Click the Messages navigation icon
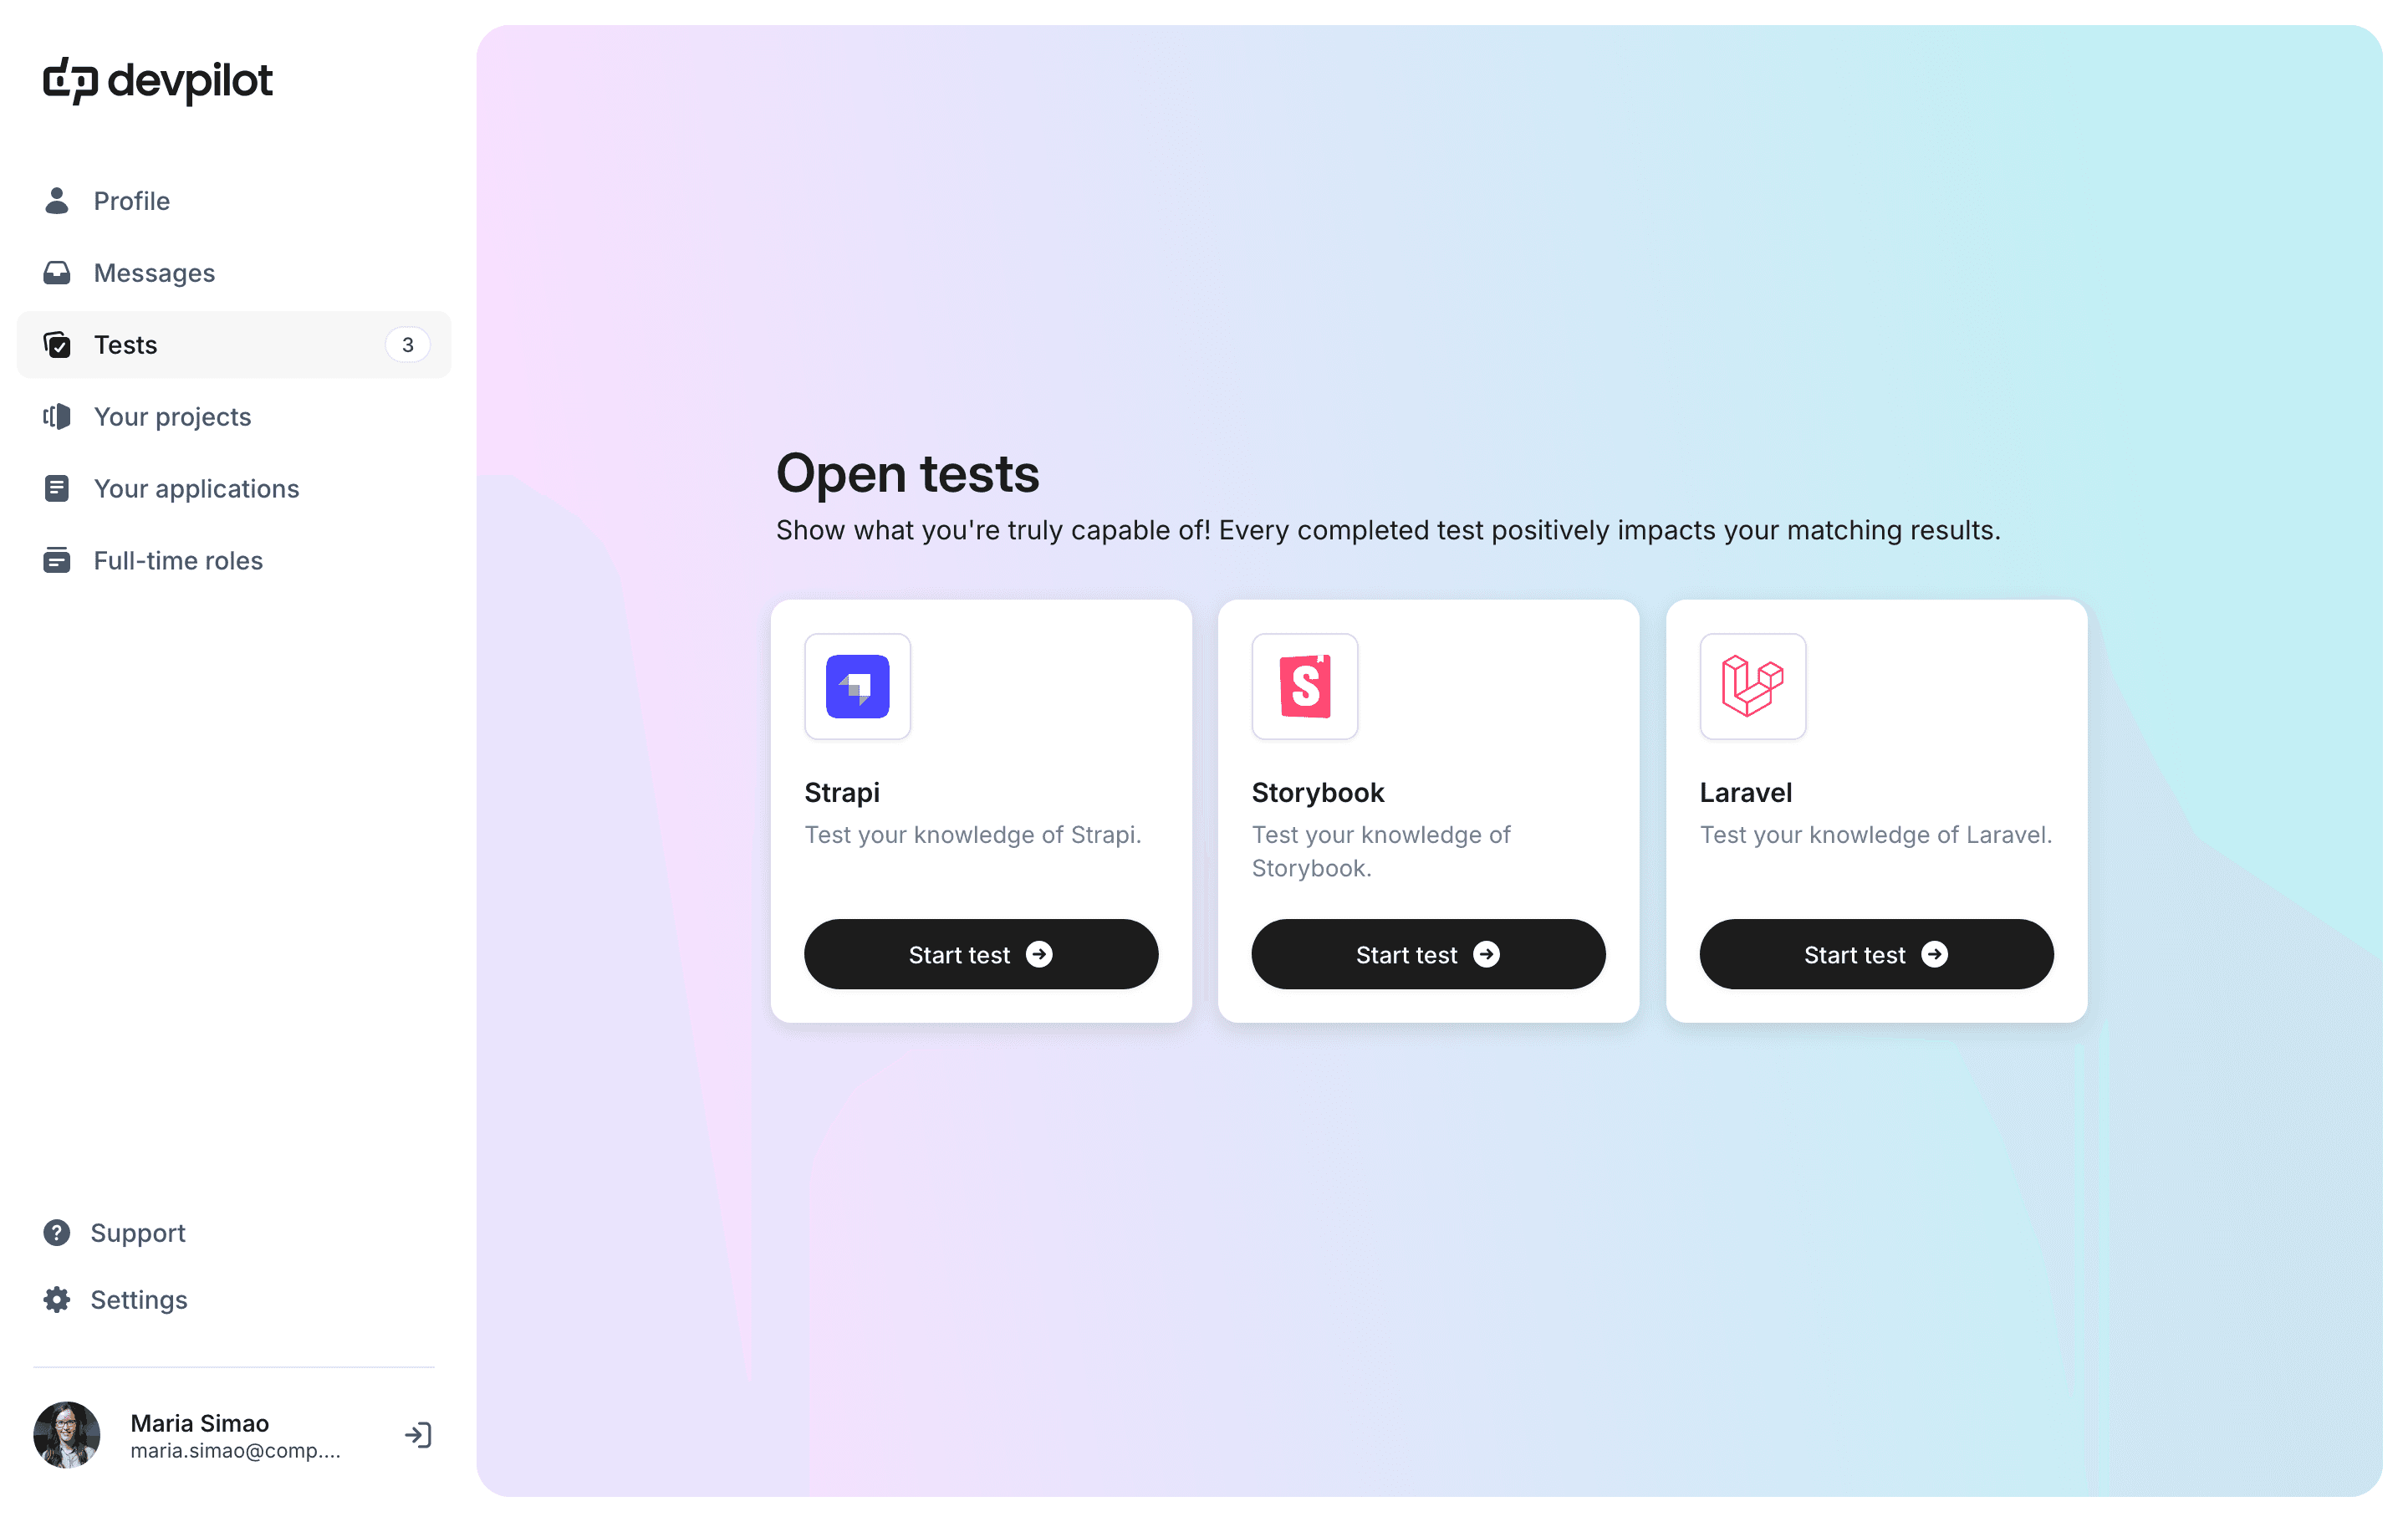 coord(58,272)
